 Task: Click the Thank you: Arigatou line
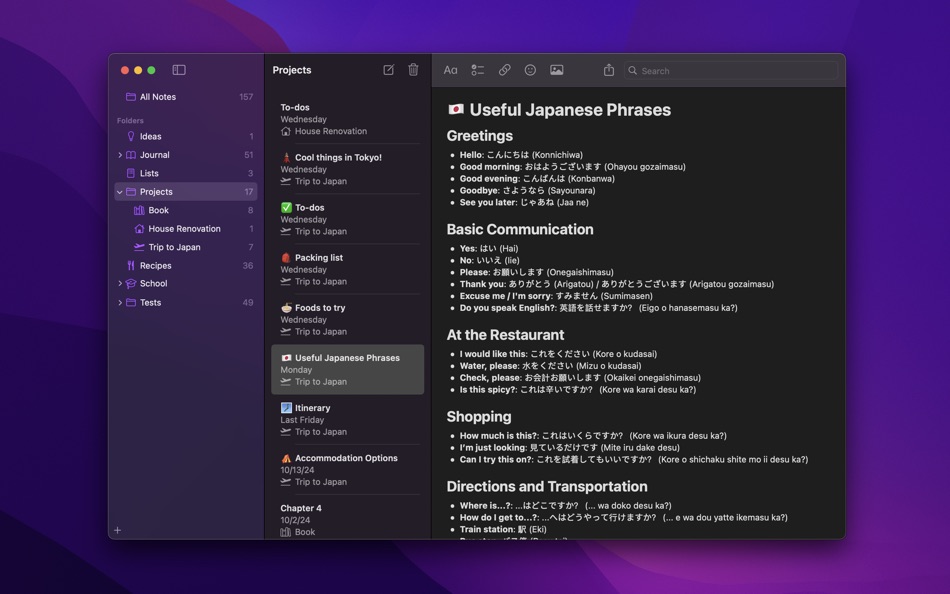coord(617,284)
